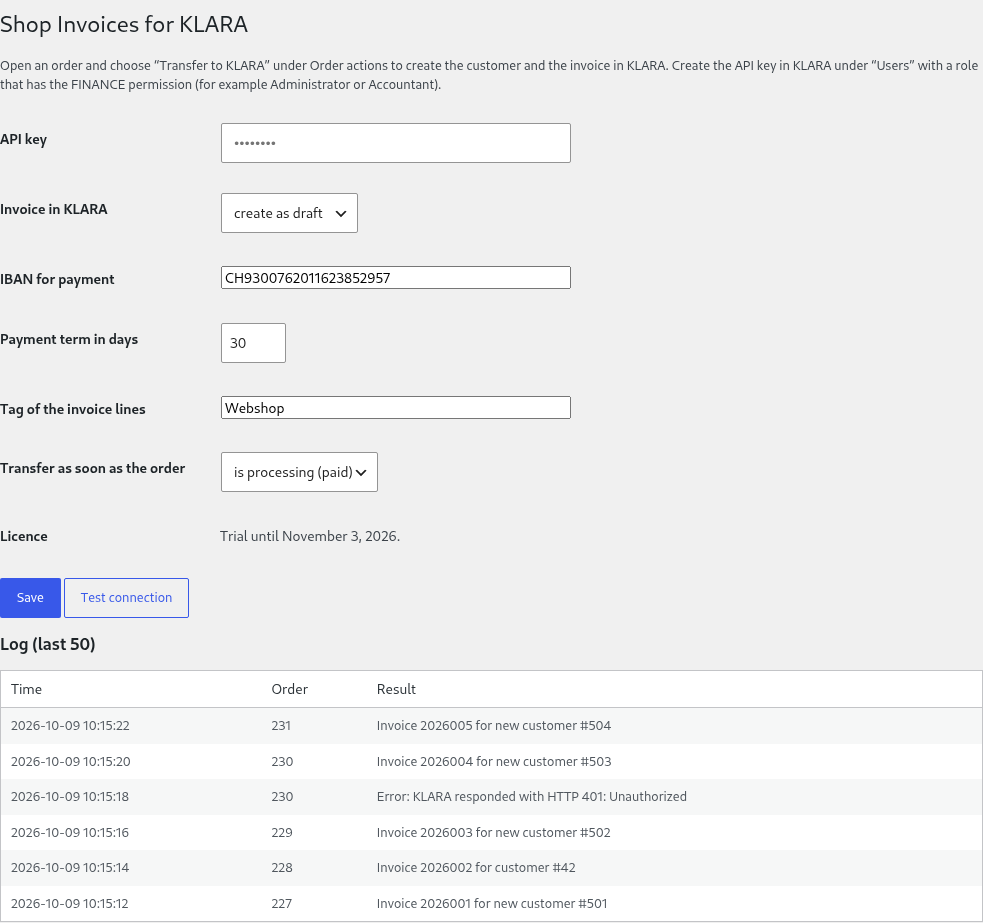Screen dimensions: 983x923
Task: Select log time 2026-10-09 10:15:22
Action: click(x=70, y=725)
